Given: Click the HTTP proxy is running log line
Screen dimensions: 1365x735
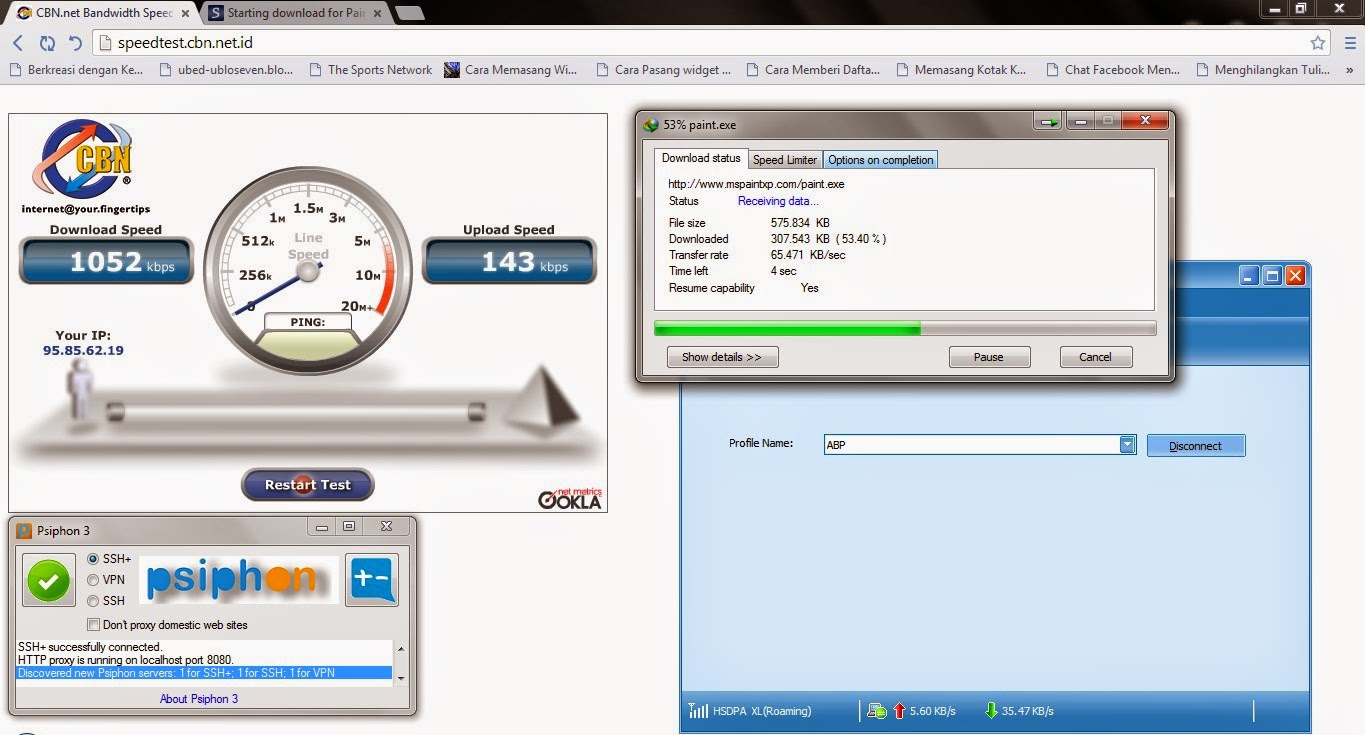Looking at the screenshot, I should click(x=126, y=660).
